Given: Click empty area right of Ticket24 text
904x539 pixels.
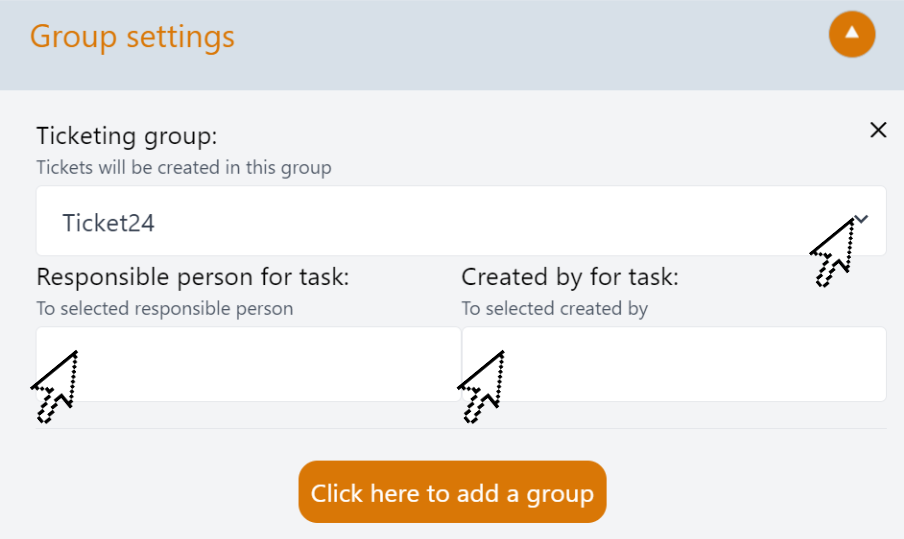Looking at the screenshot, I should [490, 222].
